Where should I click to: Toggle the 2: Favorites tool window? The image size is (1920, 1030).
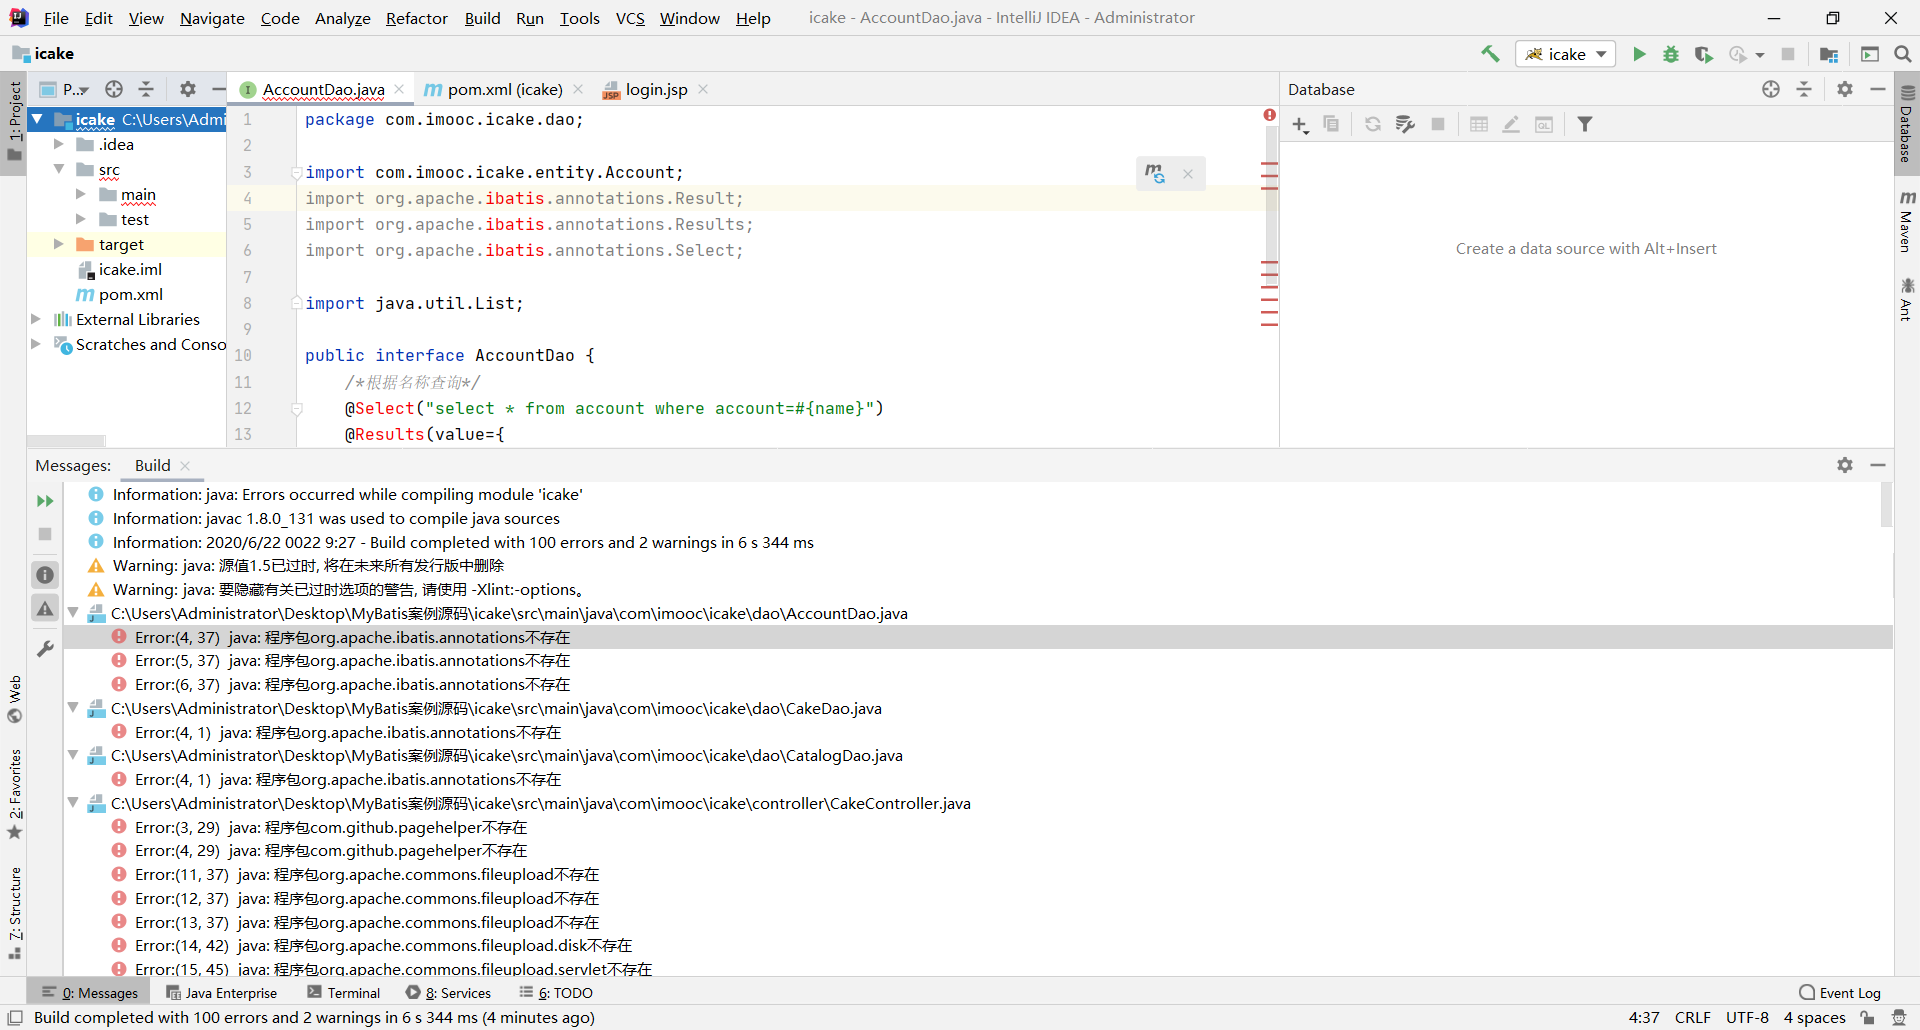[x=14, y=795]
